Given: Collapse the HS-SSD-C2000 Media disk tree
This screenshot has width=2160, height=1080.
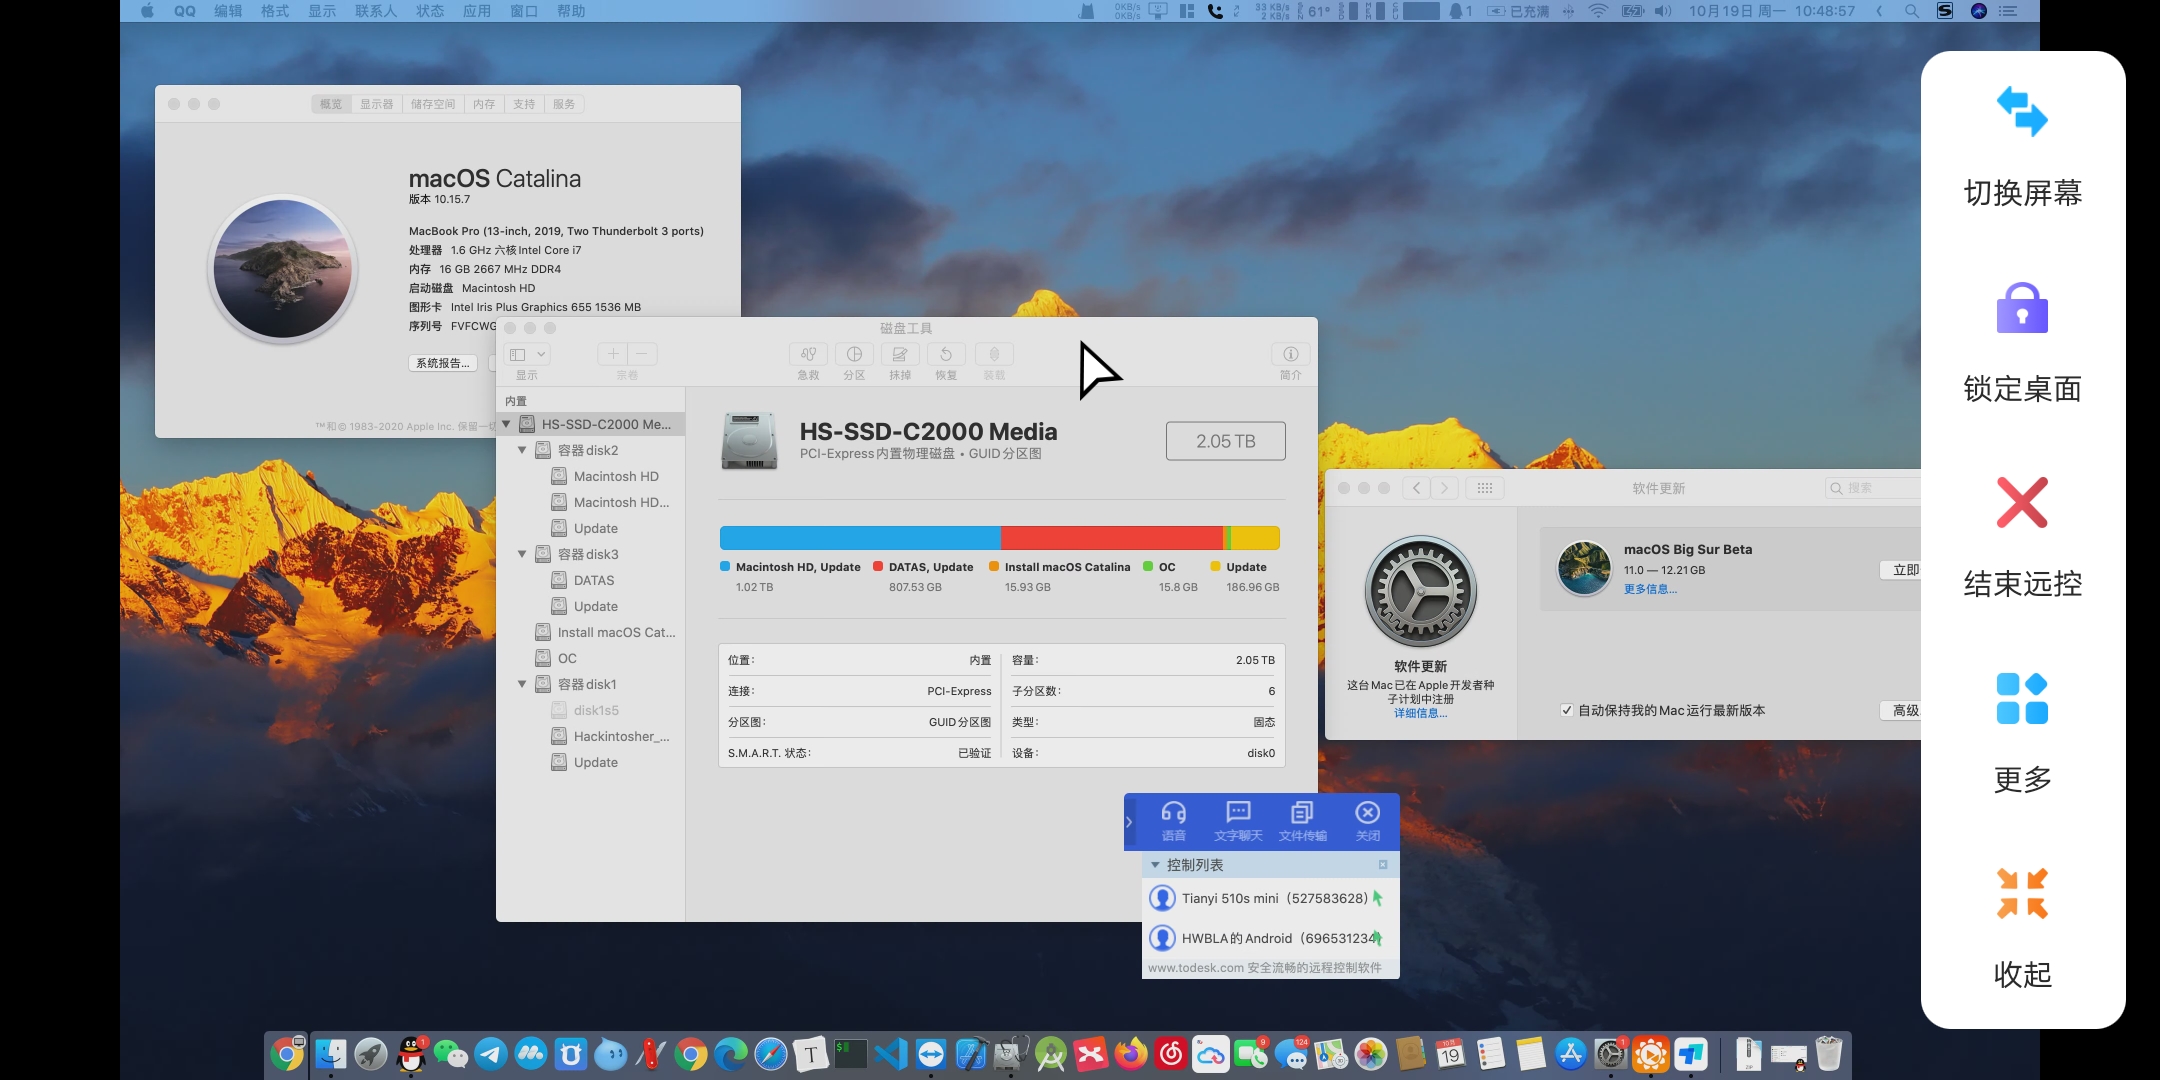Looking at the screenshot, I should [x=506, y=424].
